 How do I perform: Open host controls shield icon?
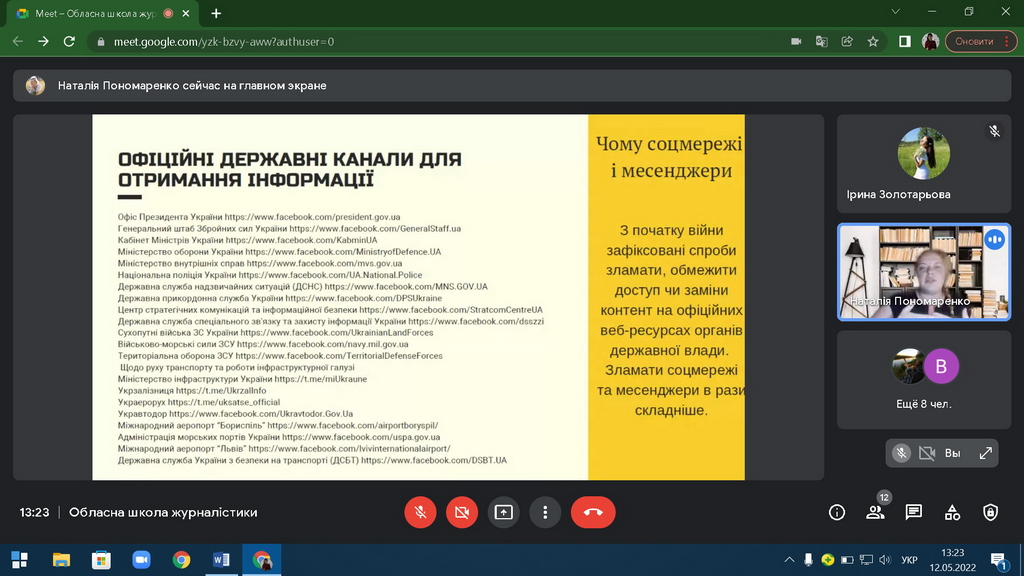991,513
